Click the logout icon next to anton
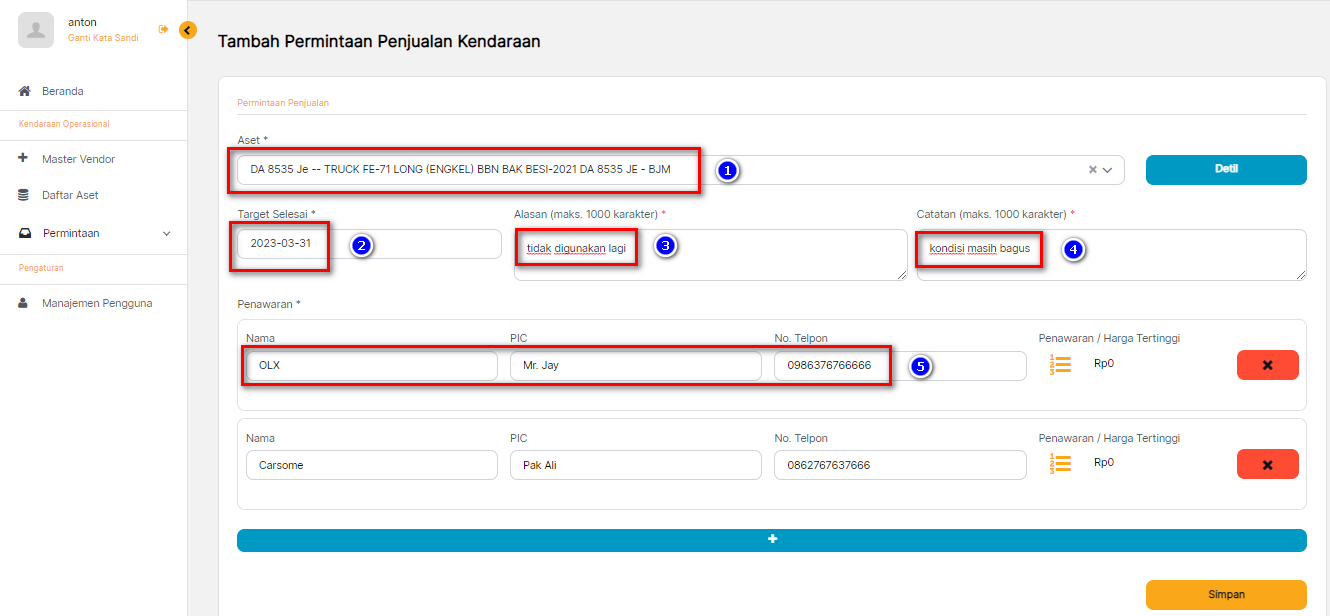The image size is (1330, 616). pyautogui.click(x=164, y=30)
